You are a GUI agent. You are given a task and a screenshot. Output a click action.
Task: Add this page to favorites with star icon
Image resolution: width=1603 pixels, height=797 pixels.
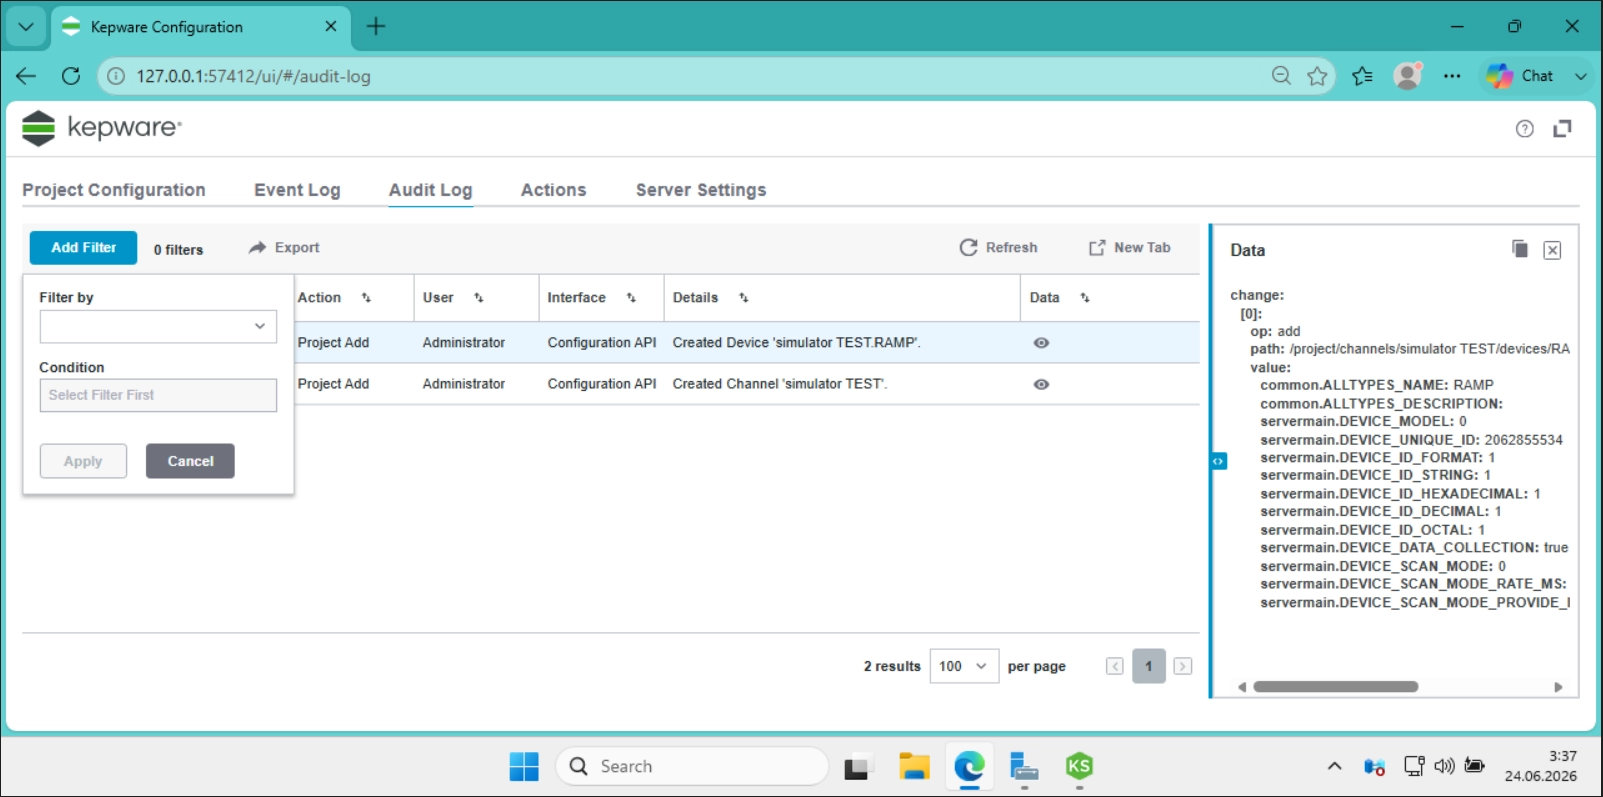1317,76
